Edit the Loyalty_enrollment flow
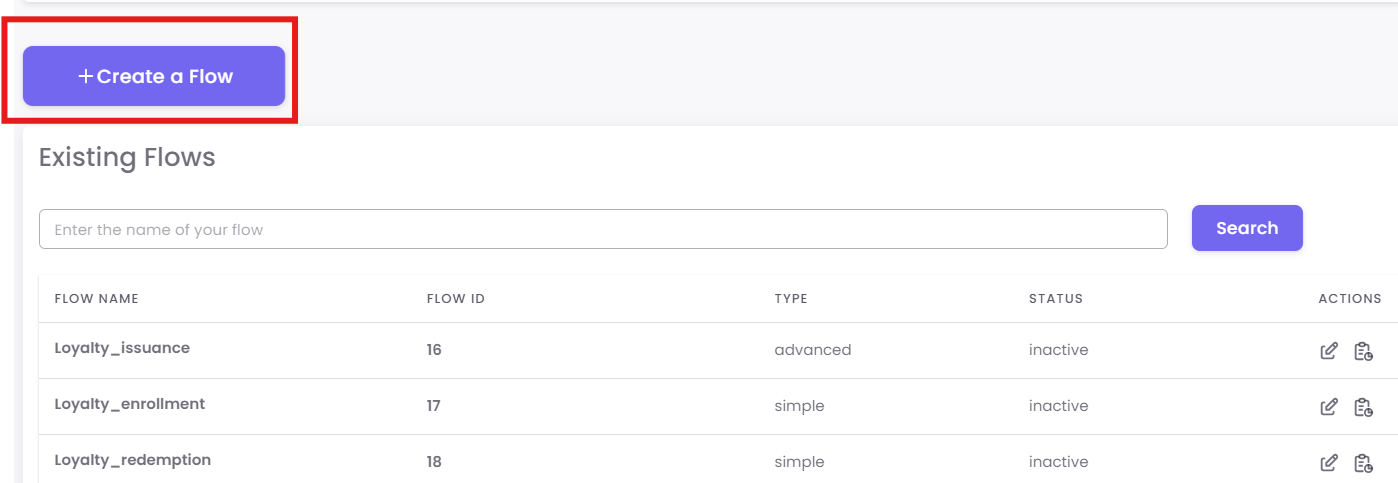This screenshot has width=1398, height=483. (x=1329, y=407)
